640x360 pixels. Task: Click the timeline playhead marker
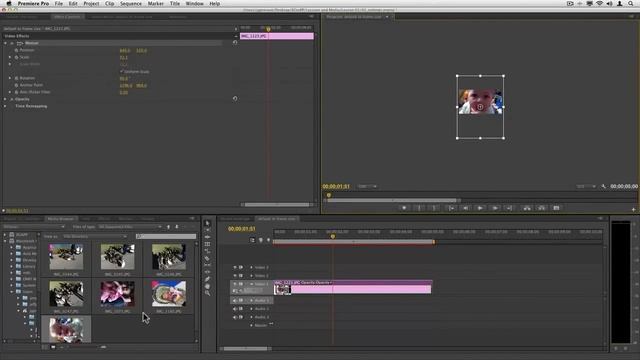tap(333, 236)
